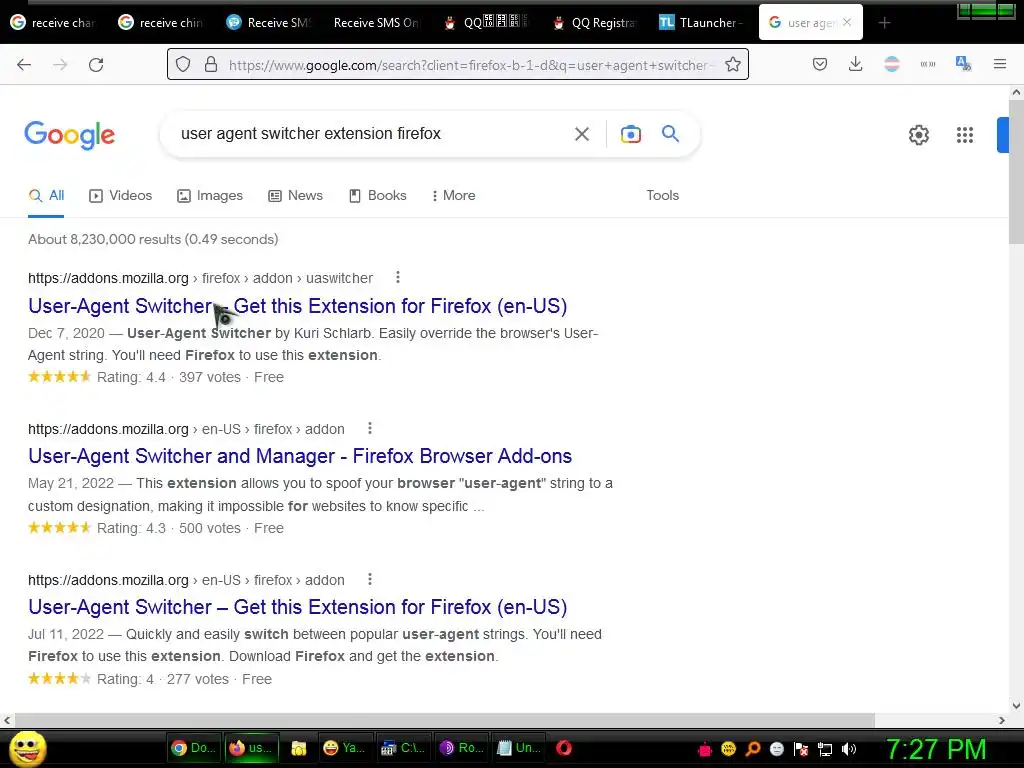Click the scroll-down arrow on vertical scrollbar
This screenshot has width=1024, height=768.
[1016, 705]
